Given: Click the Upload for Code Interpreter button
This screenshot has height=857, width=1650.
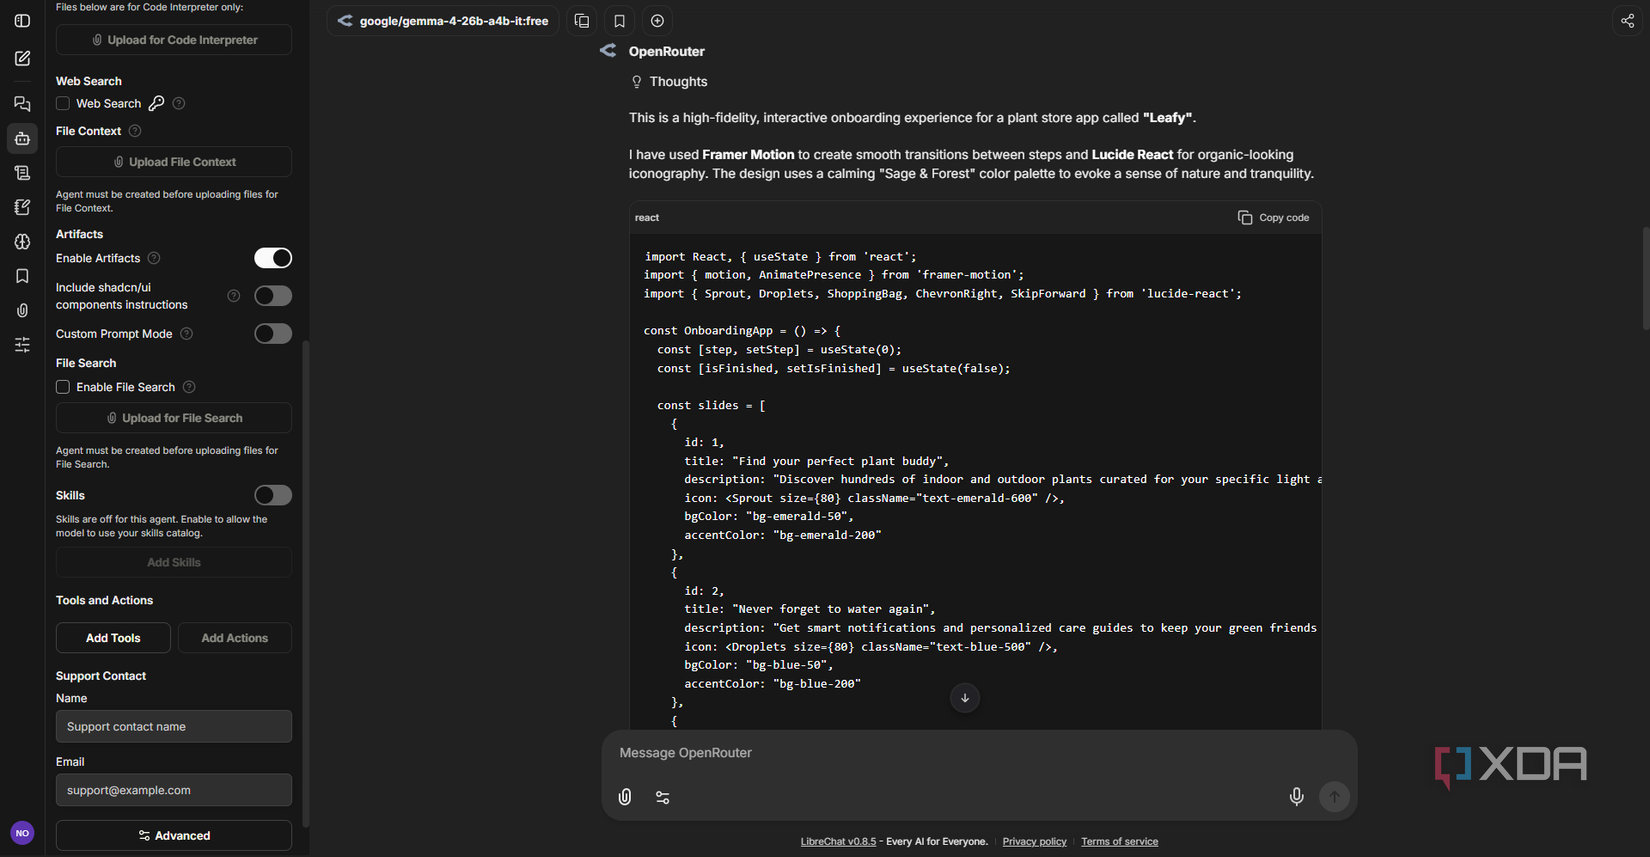Looking at the screenshot, I should click(174, 40).
